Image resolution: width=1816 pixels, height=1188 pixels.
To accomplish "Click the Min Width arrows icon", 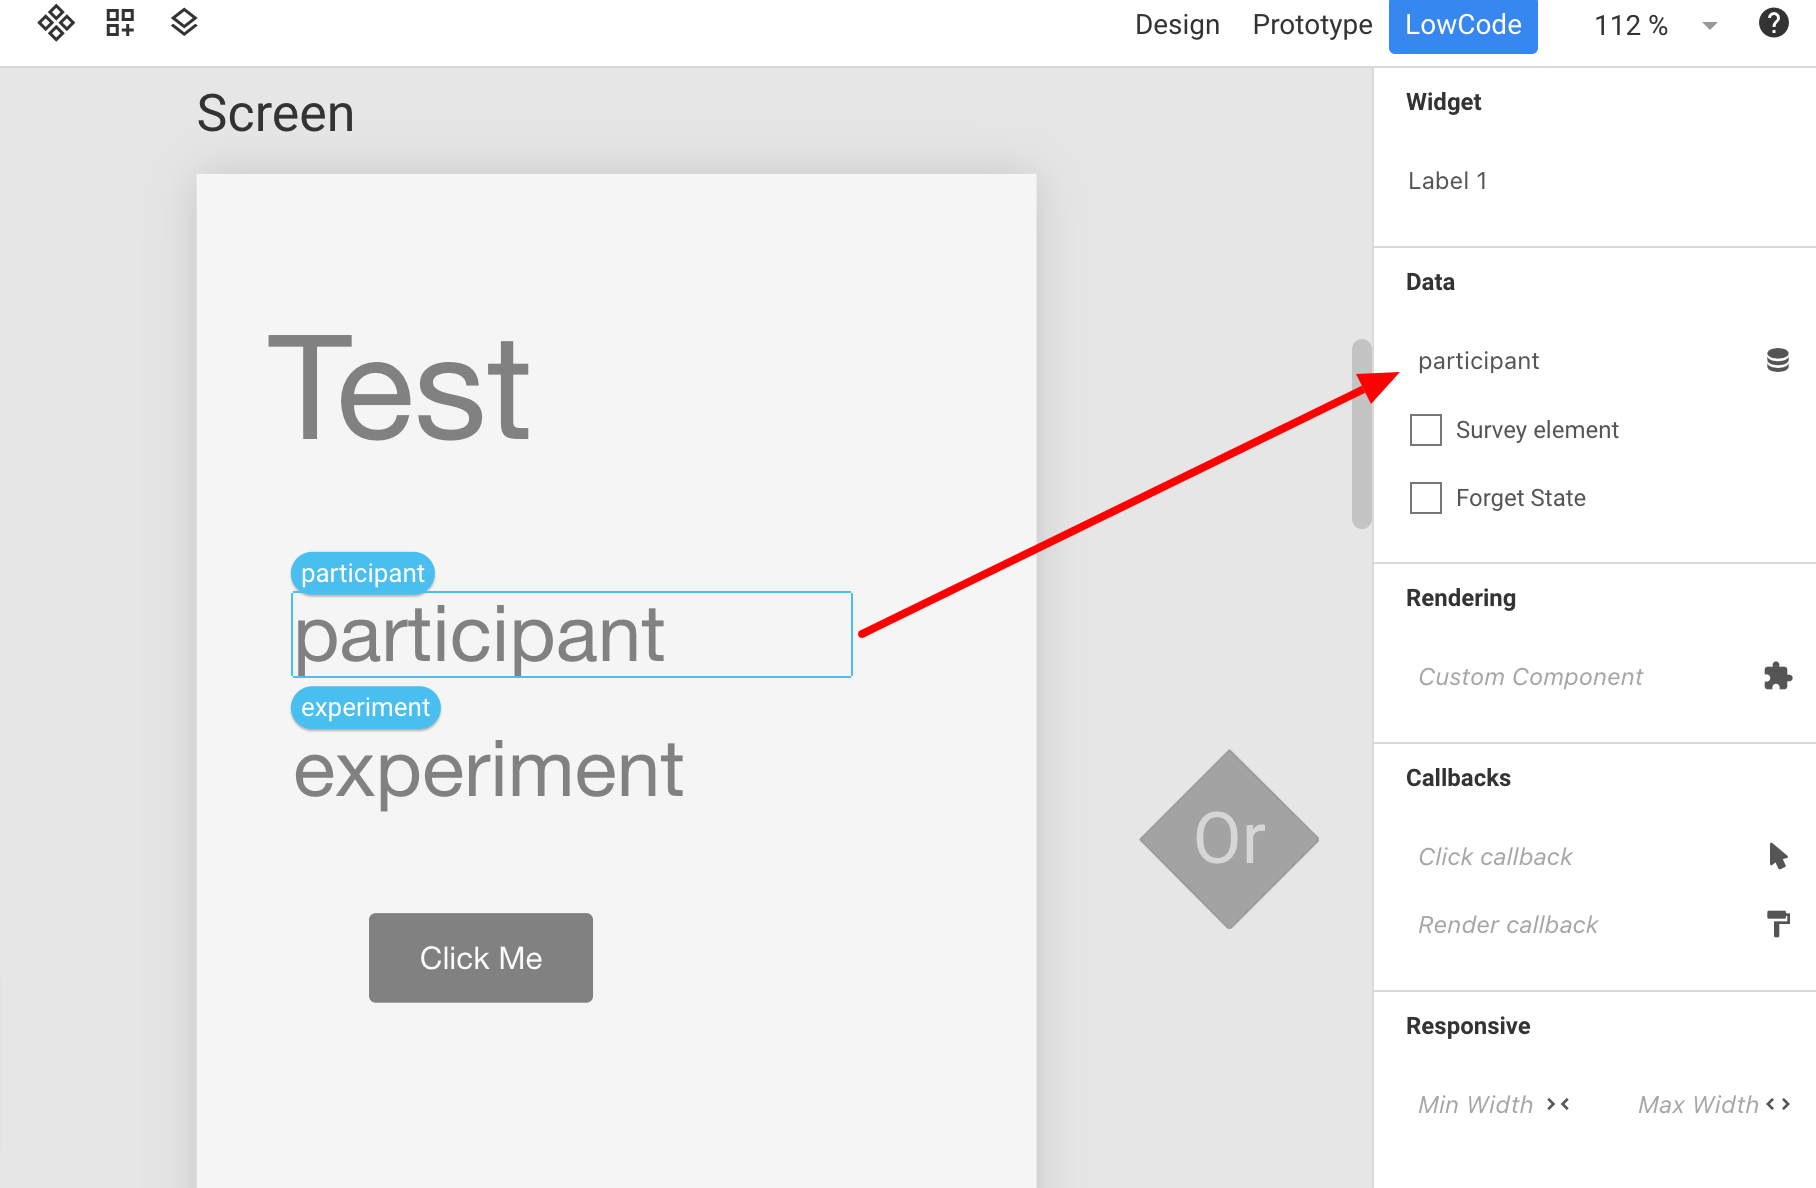I will click(1557, 1105).
